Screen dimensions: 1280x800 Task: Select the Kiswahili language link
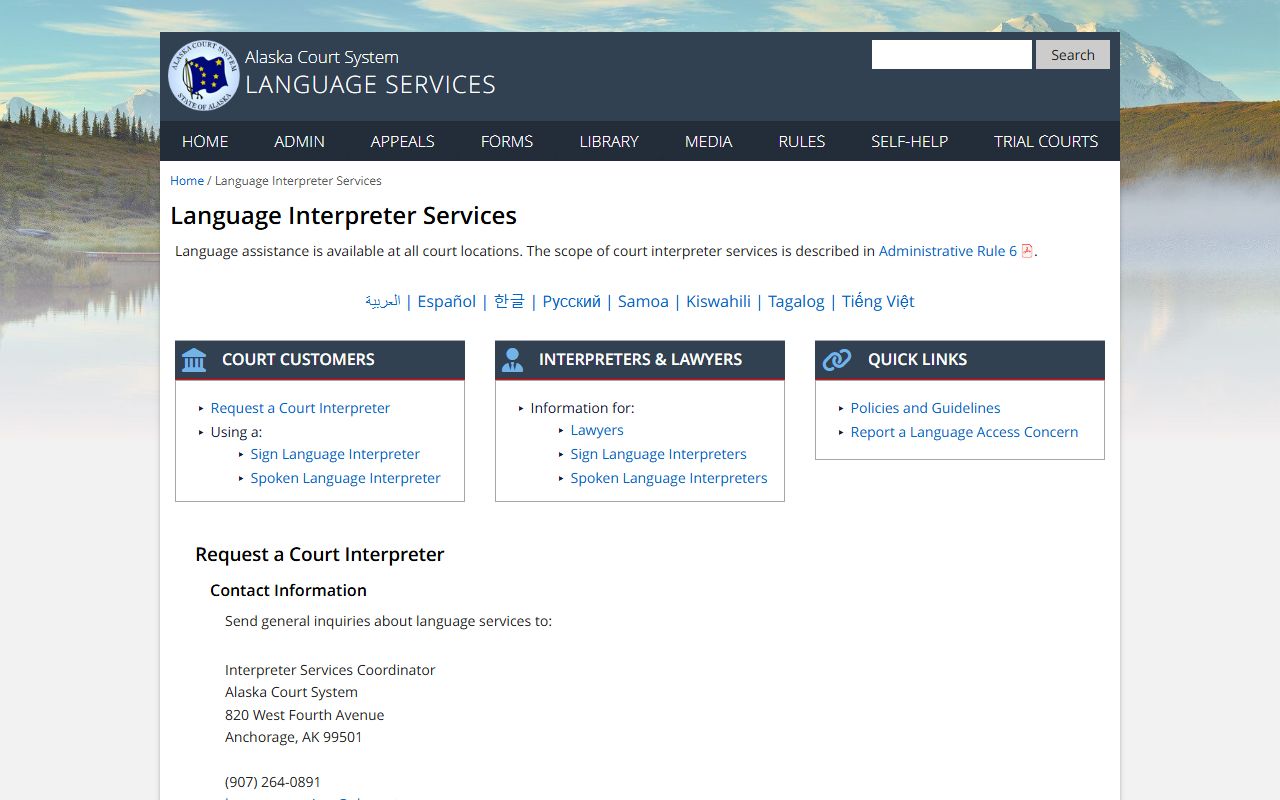click(x=718, y=301)
